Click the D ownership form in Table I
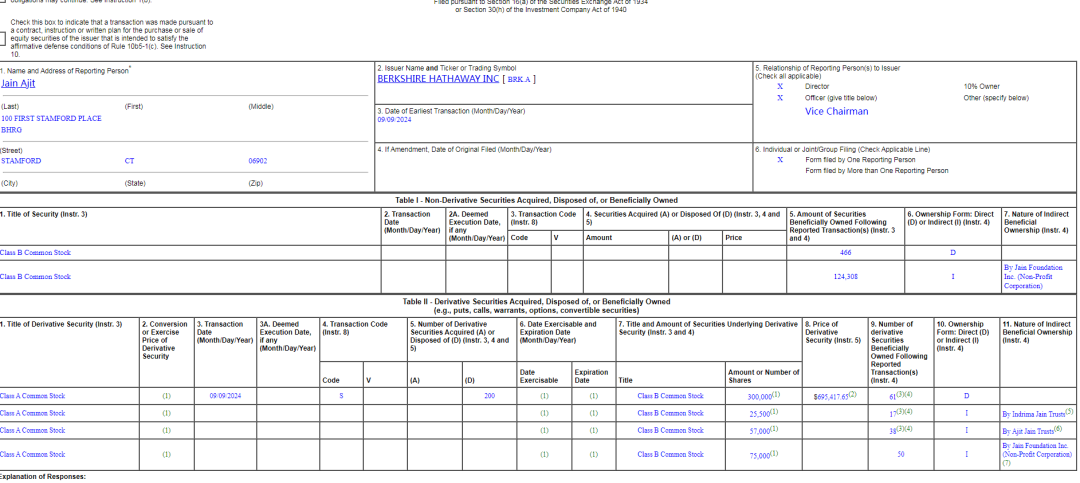This screenshot has width=1080, height=483. 953,253
